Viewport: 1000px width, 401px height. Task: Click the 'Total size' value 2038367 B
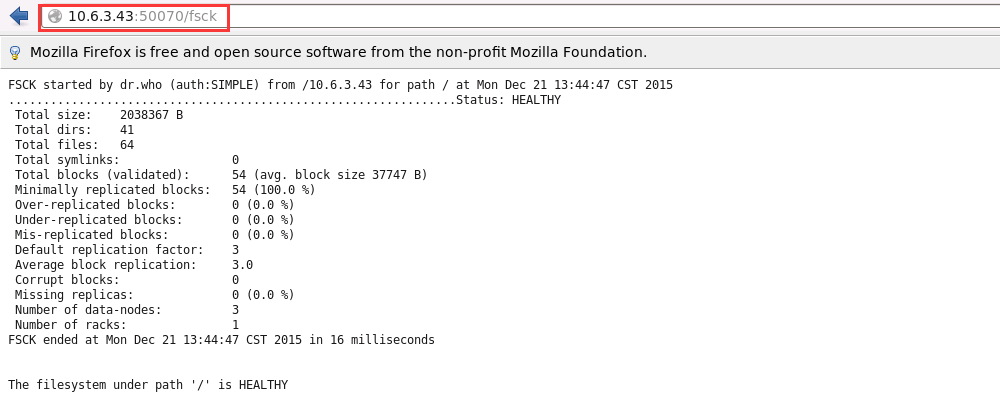(152, 115)
